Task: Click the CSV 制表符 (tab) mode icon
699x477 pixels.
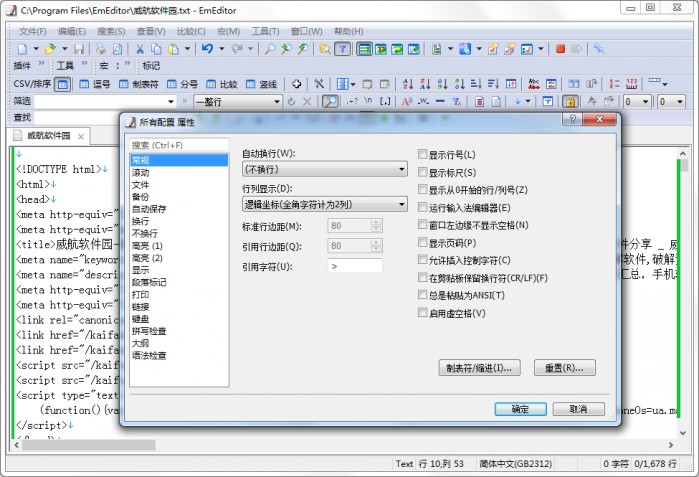Action: (139, 84)
